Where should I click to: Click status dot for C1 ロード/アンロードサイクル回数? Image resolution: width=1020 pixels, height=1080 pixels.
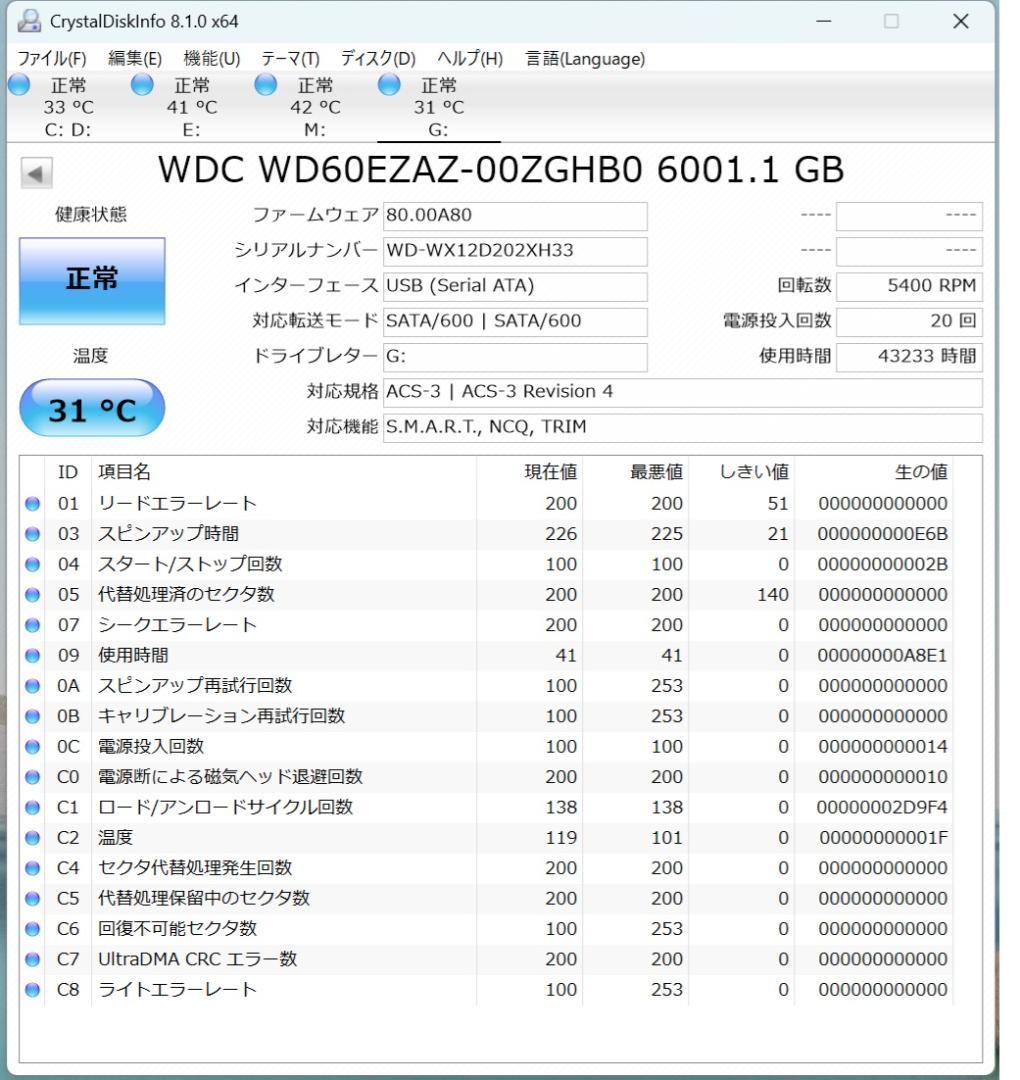click(32, 807)
